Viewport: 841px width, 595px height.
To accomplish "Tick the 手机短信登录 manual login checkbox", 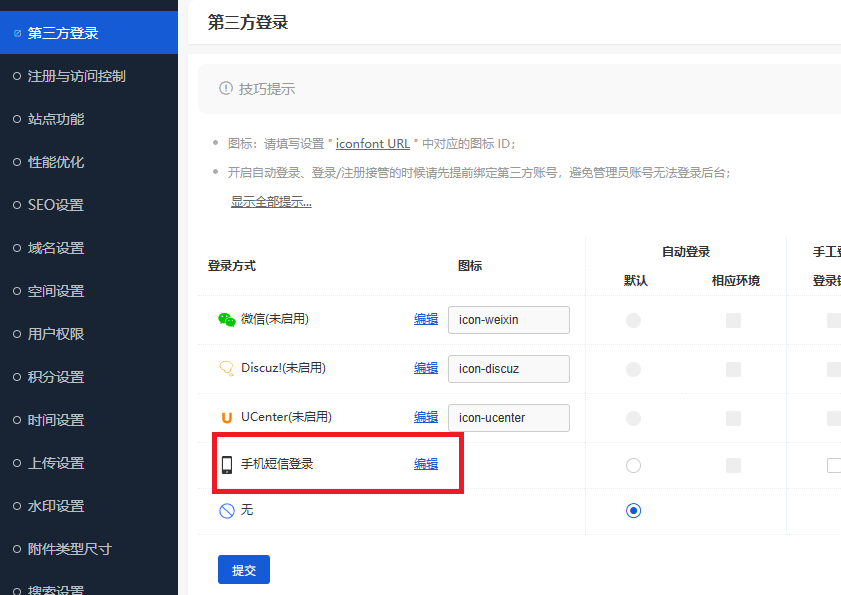I will pos(834,465).
